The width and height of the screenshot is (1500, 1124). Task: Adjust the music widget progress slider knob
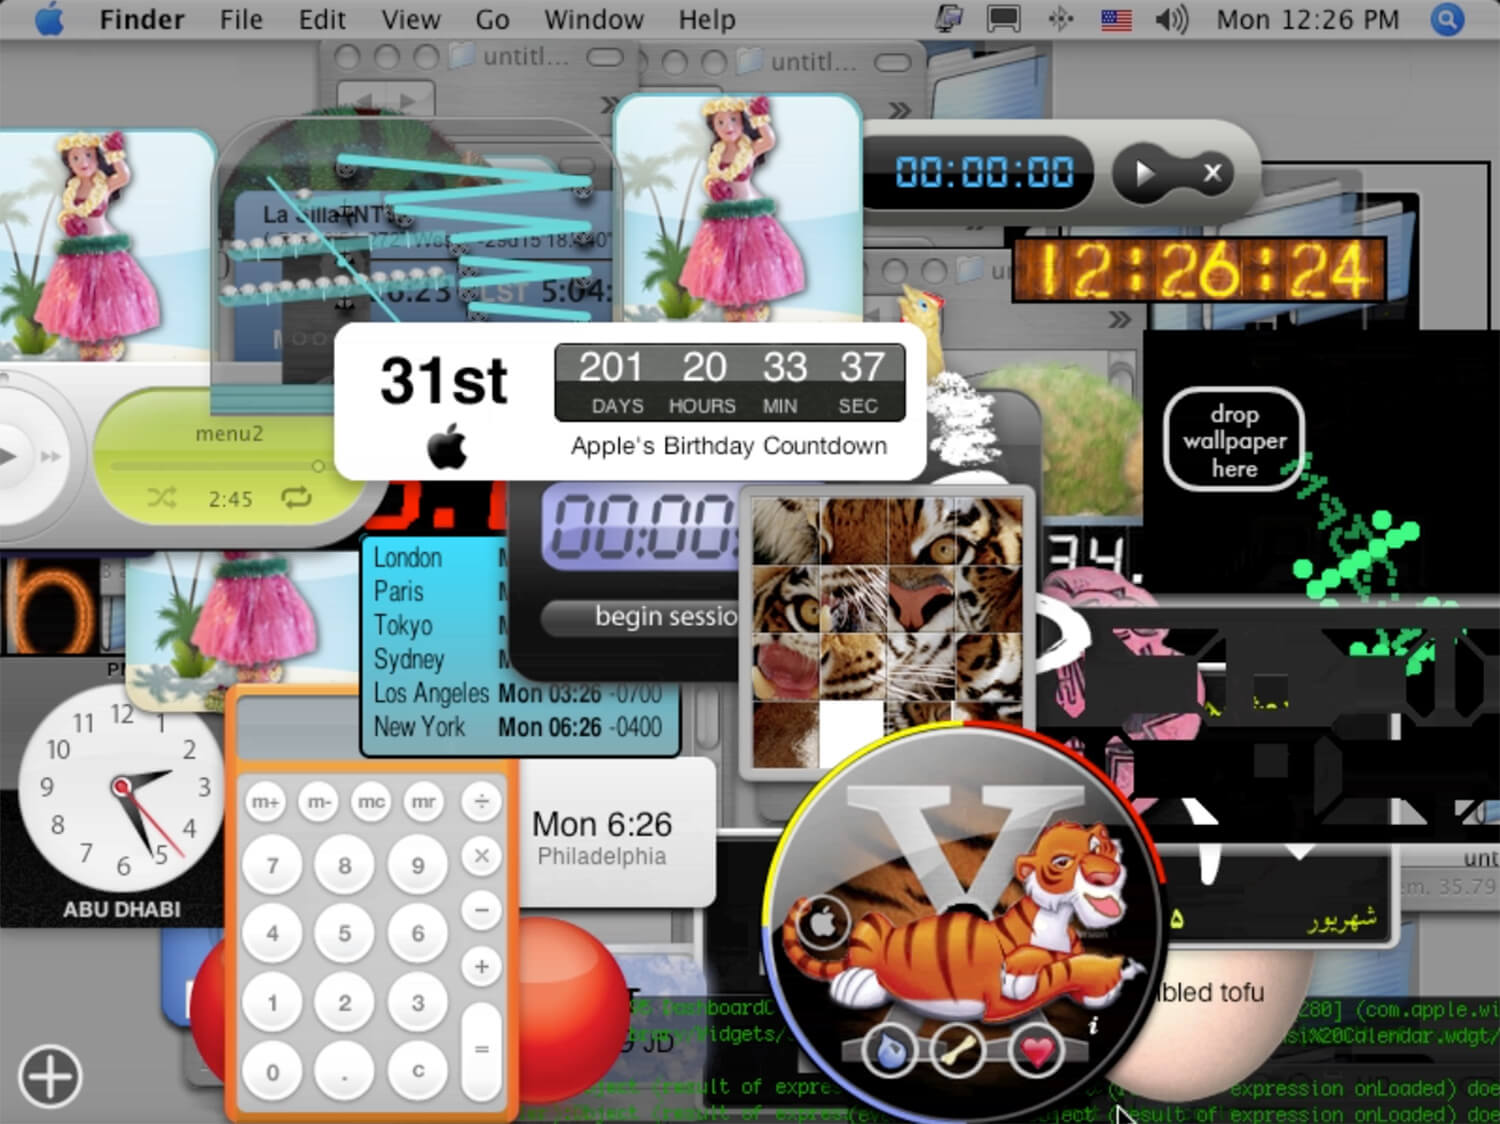coord(318,466)
